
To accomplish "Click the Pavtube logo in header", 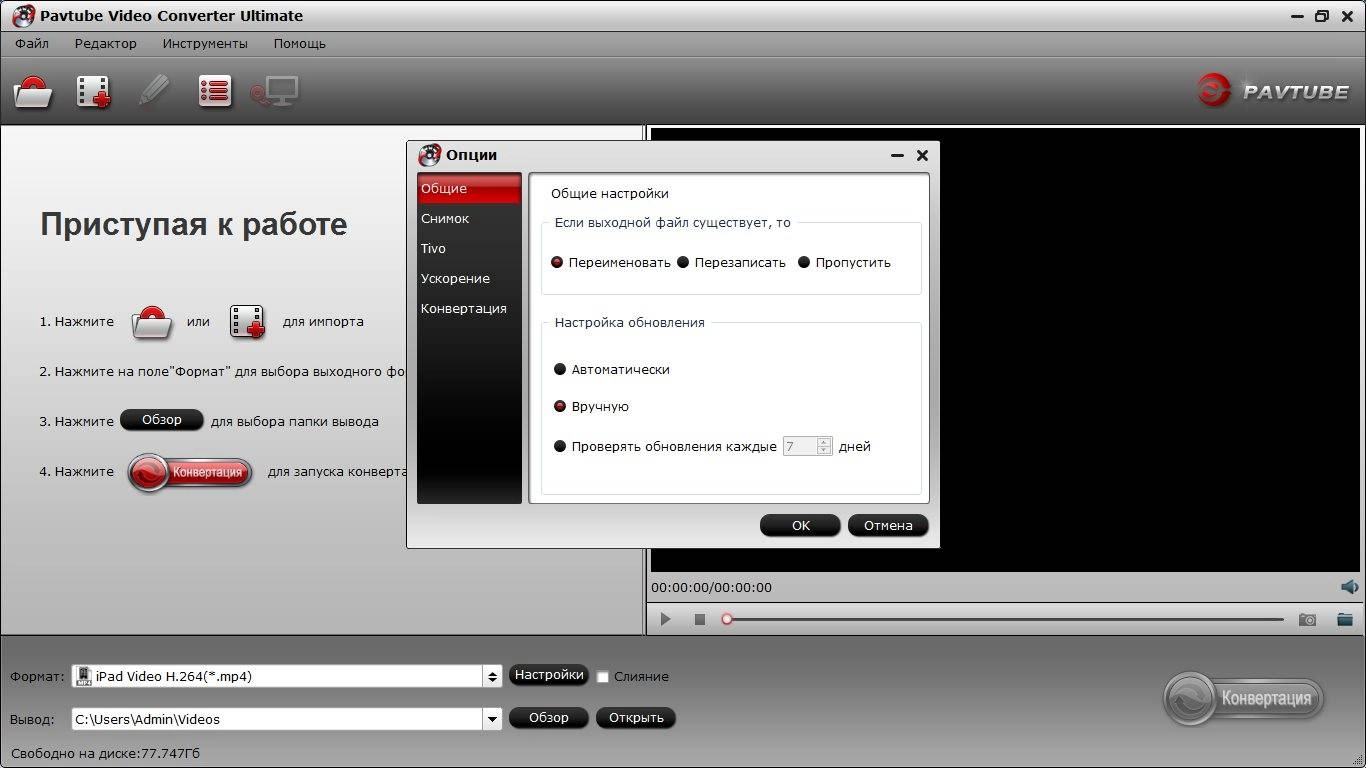I will pyautogui.click(x=1274, y=91).
